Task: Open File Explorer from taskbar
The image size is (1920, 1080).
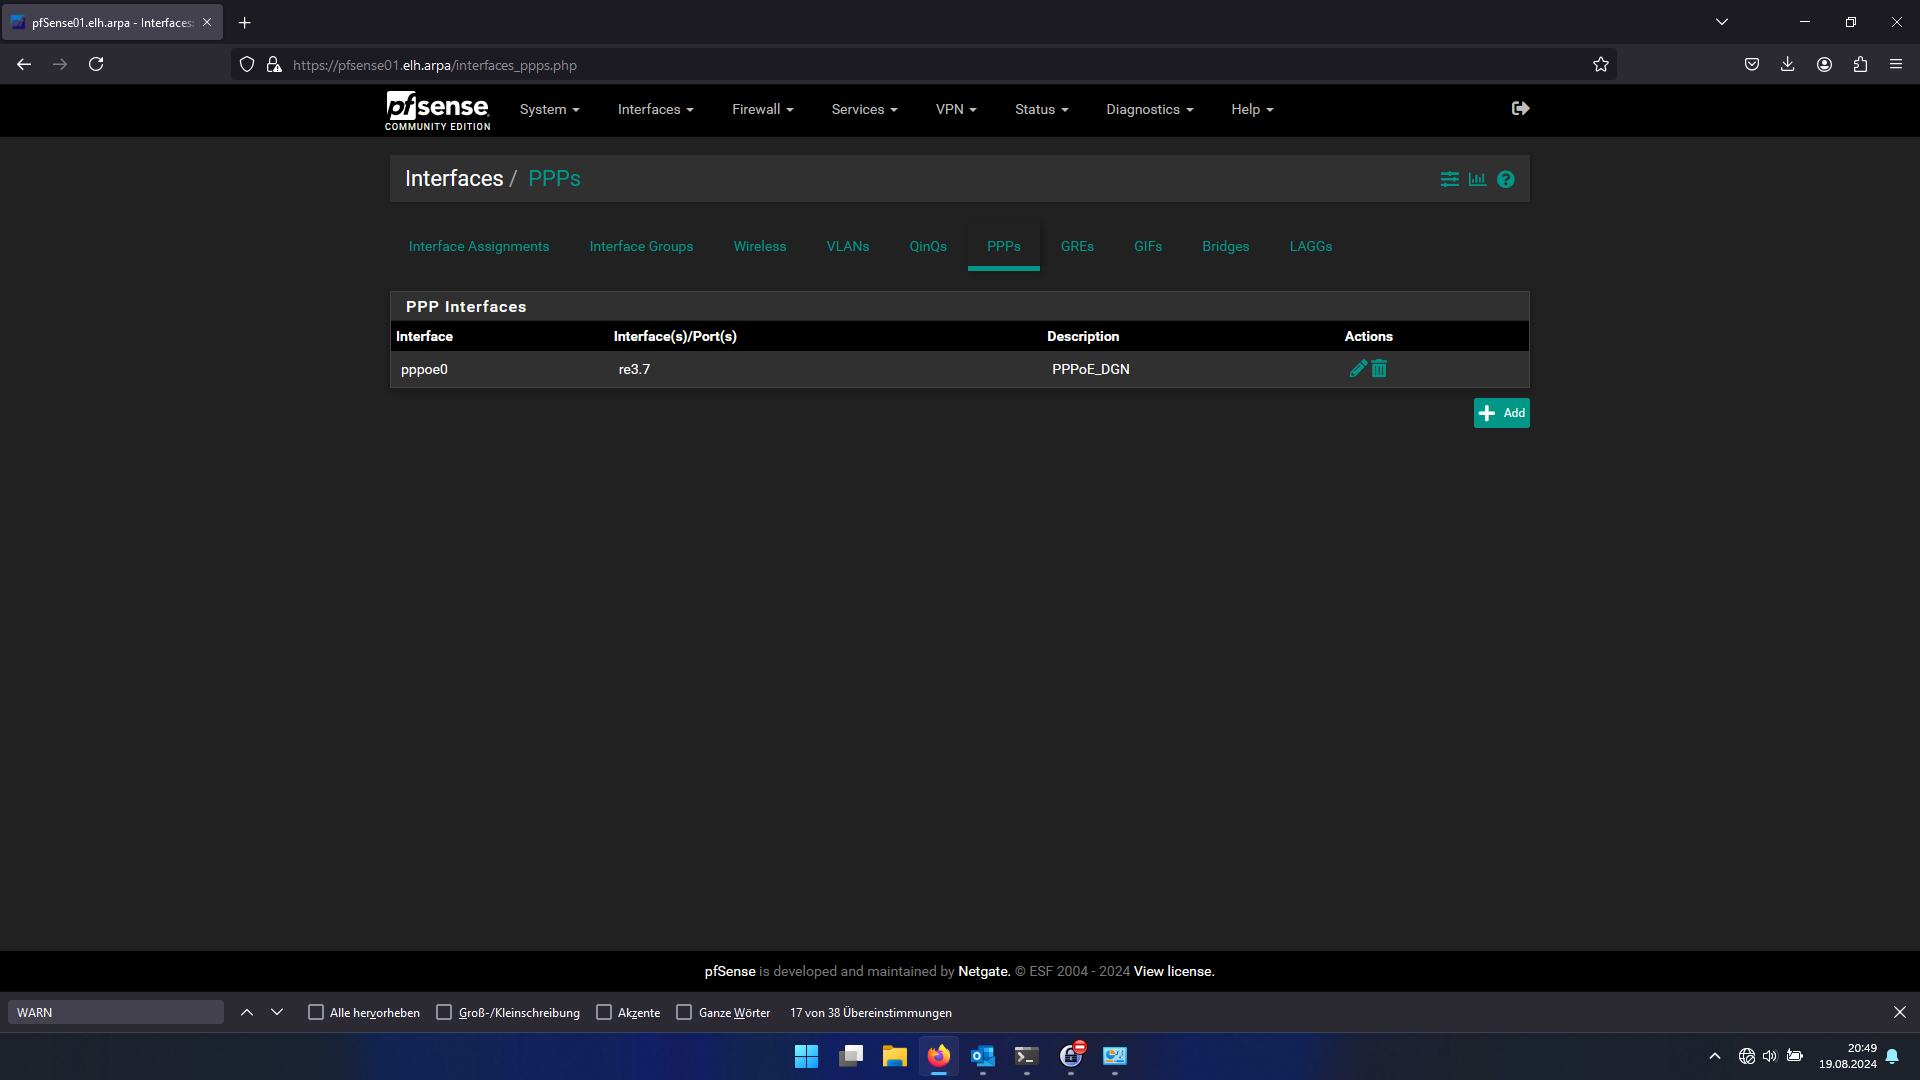Action: (894, 1057)
